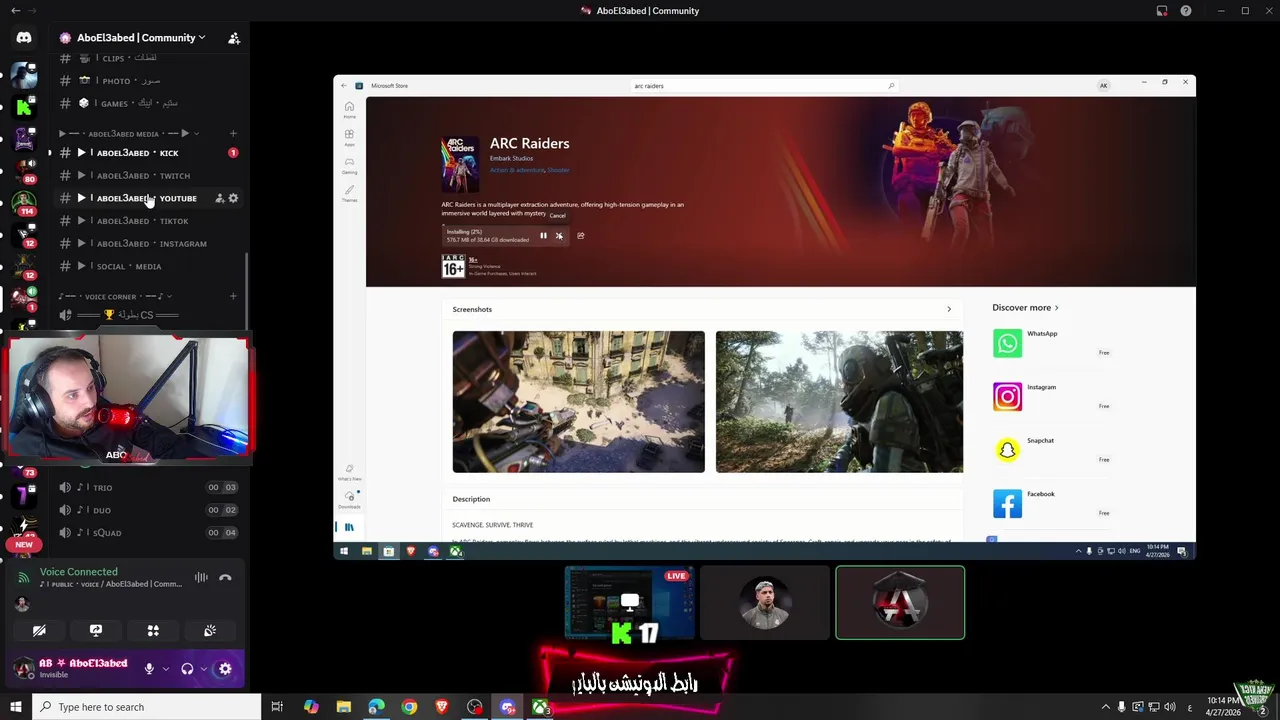Turn on camera in voice panel
This screenshot has width=1280, height=720.
point(39,631)
